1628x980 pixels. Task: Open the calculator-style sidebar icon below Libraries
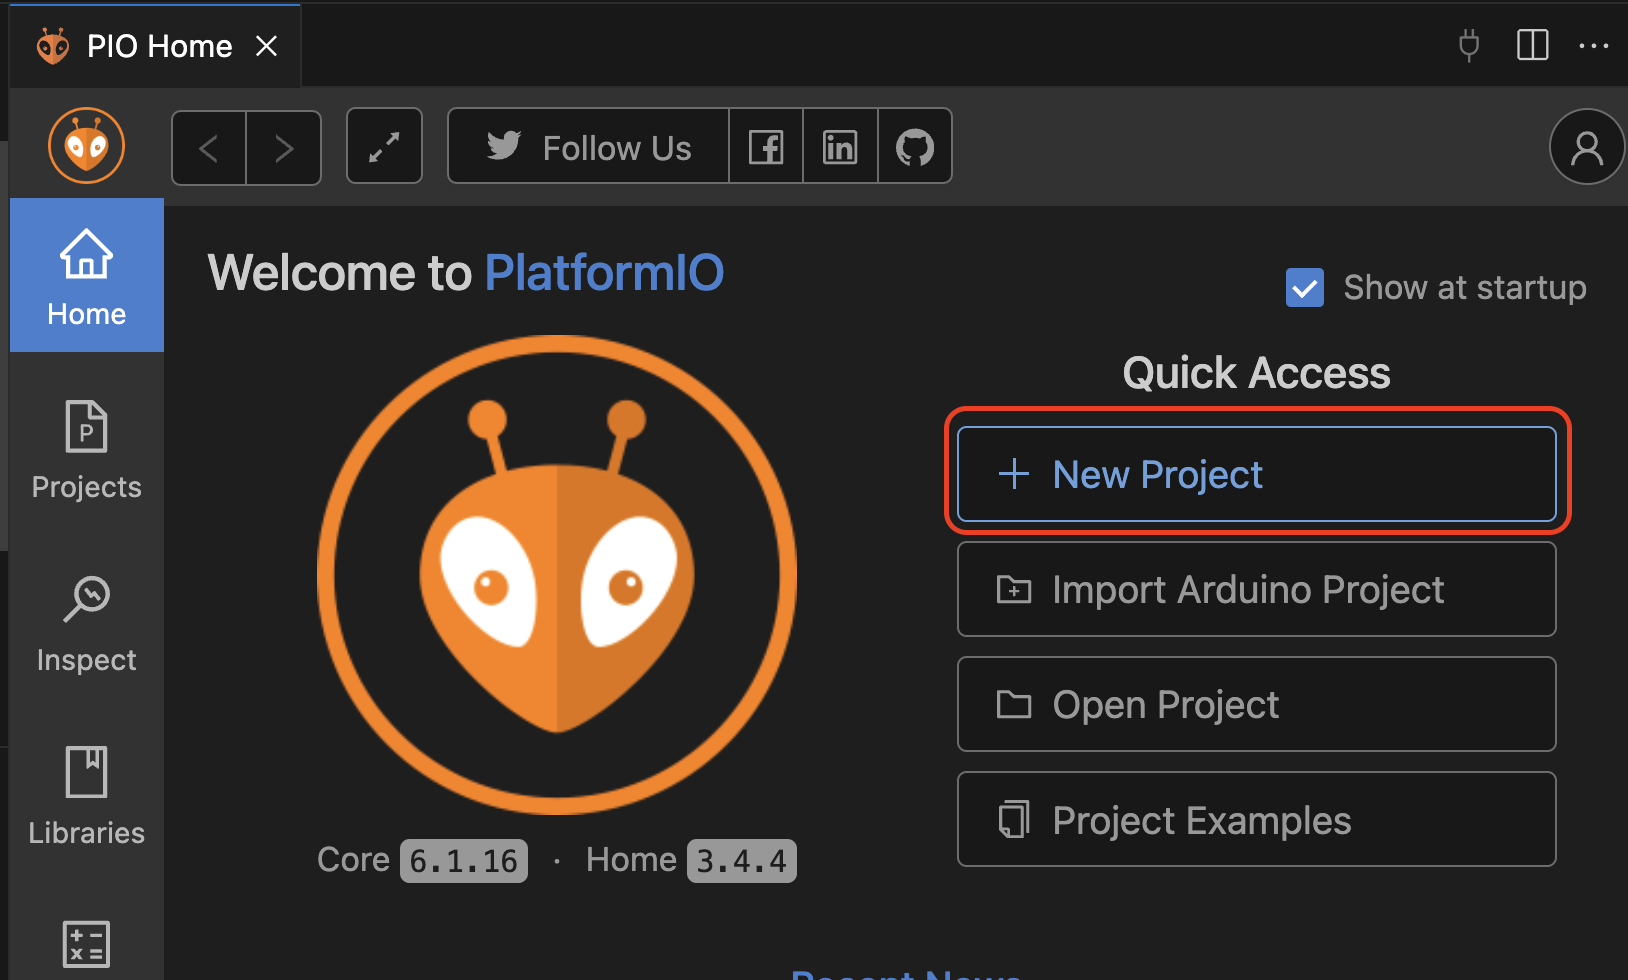87,944
